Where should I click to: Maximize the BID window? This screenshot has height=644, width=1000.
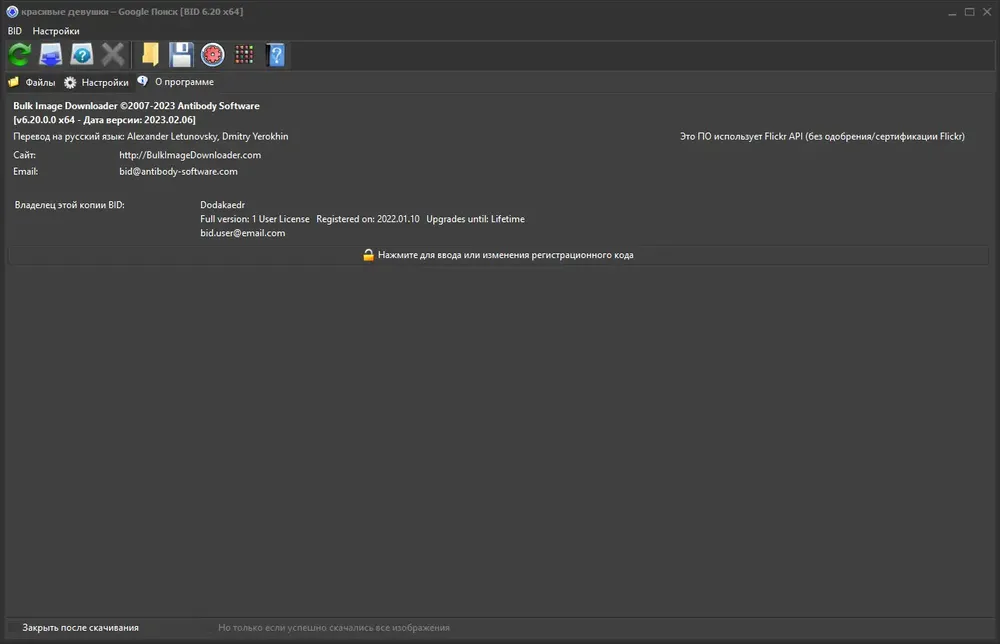pyautogui.click(x=969, y=11)
